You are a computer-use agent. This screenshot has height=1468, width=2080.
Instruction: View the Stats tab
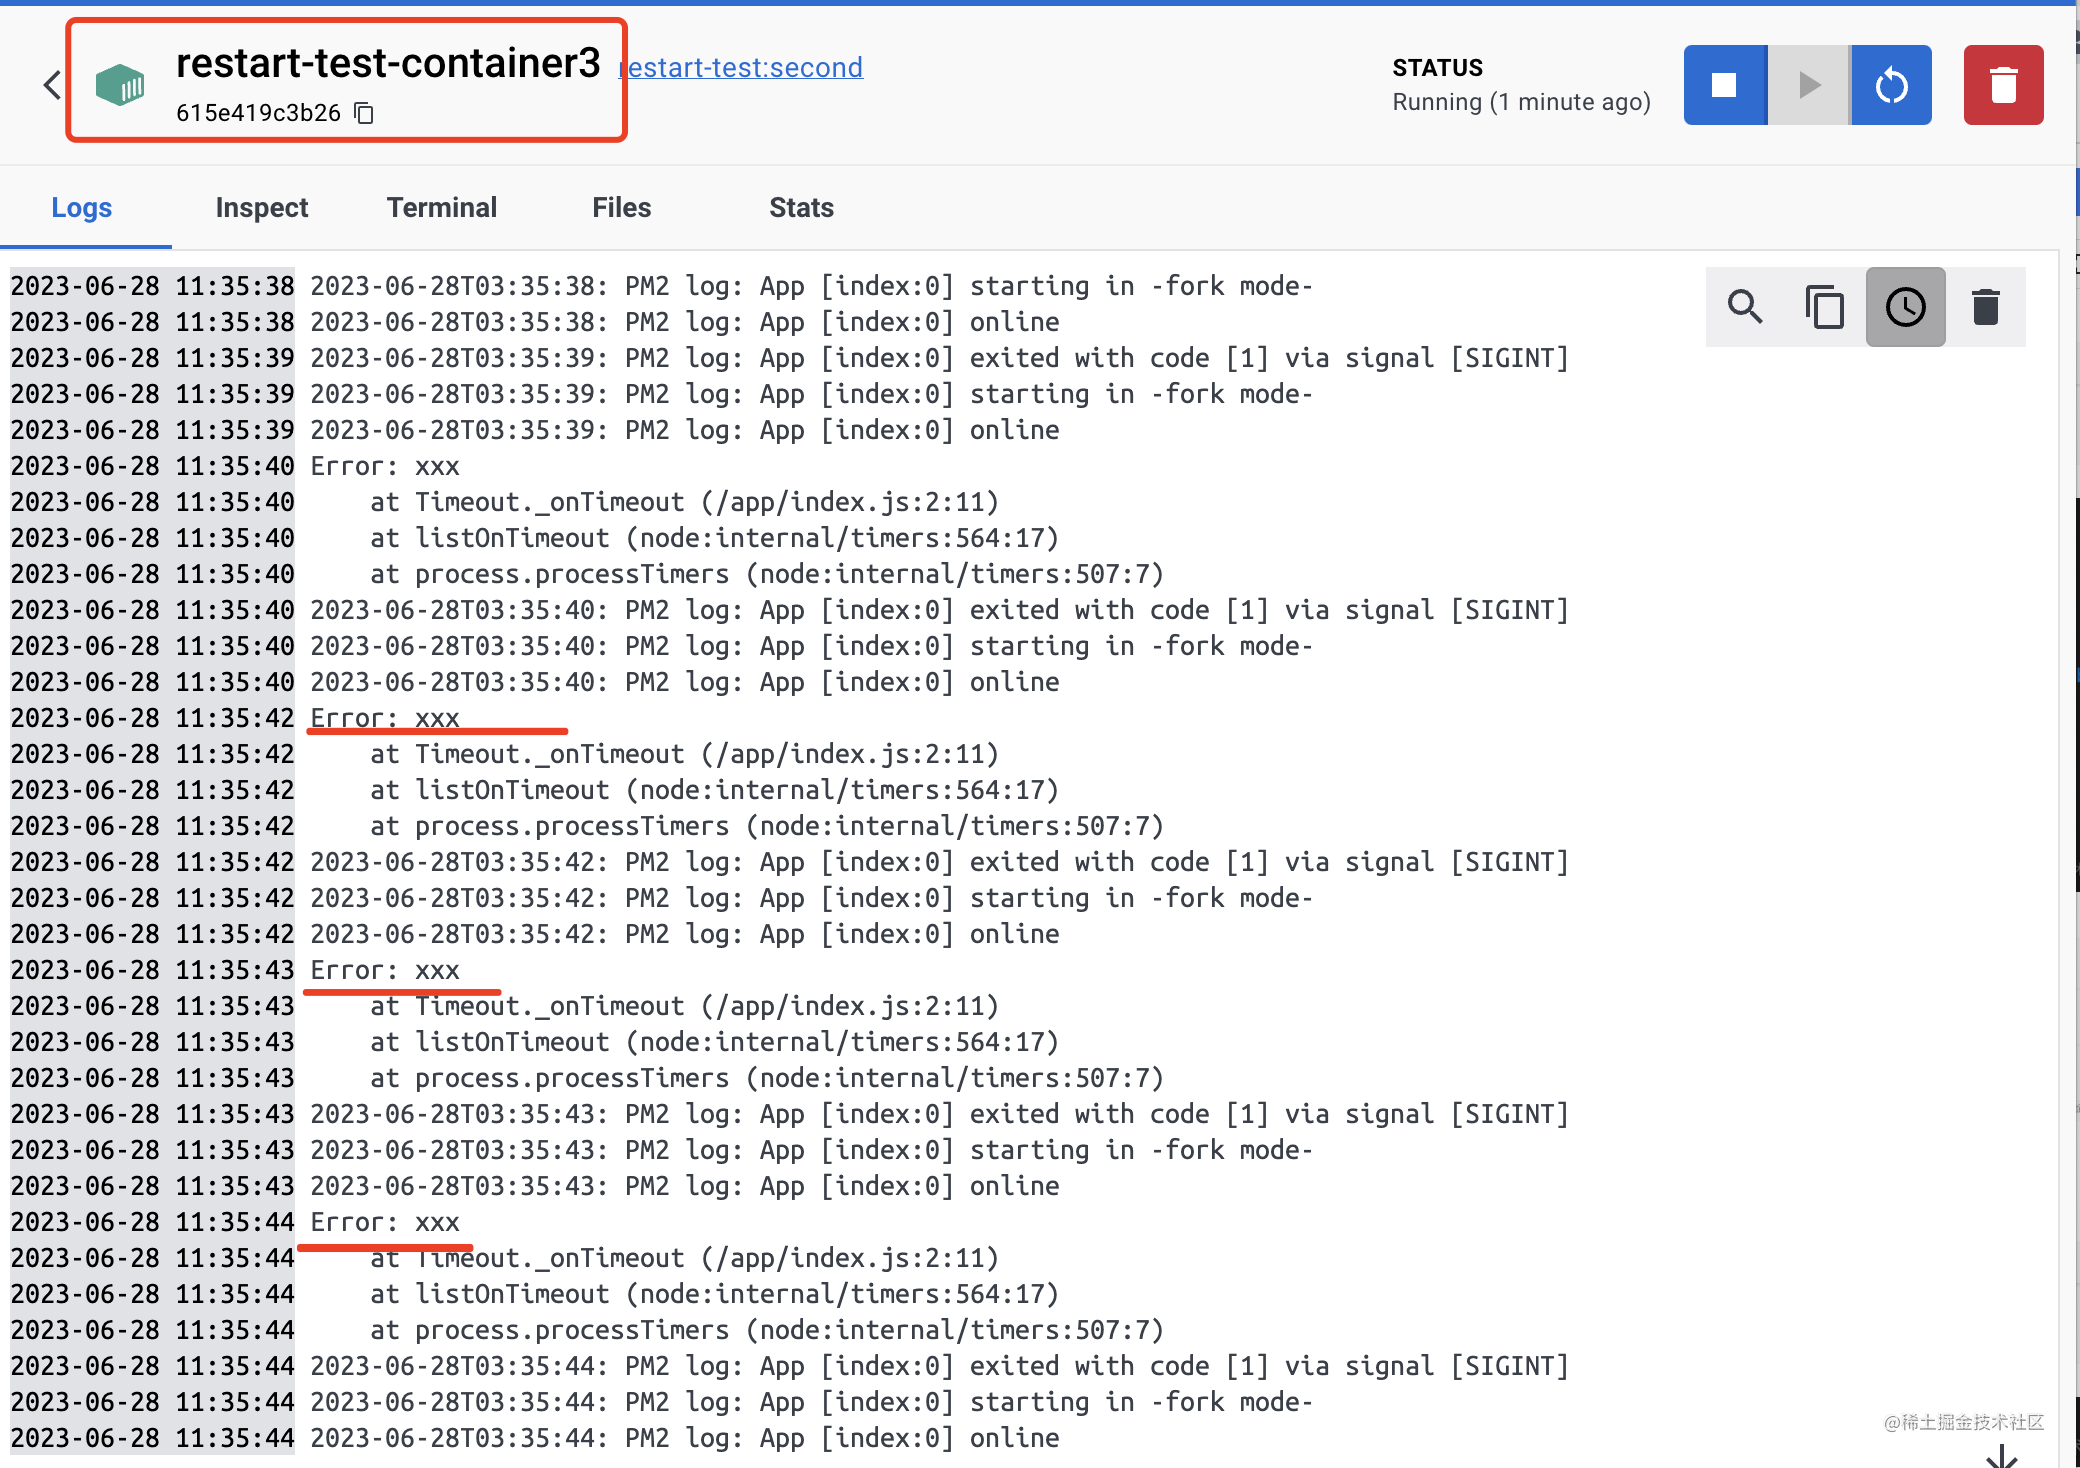point(801,207)
